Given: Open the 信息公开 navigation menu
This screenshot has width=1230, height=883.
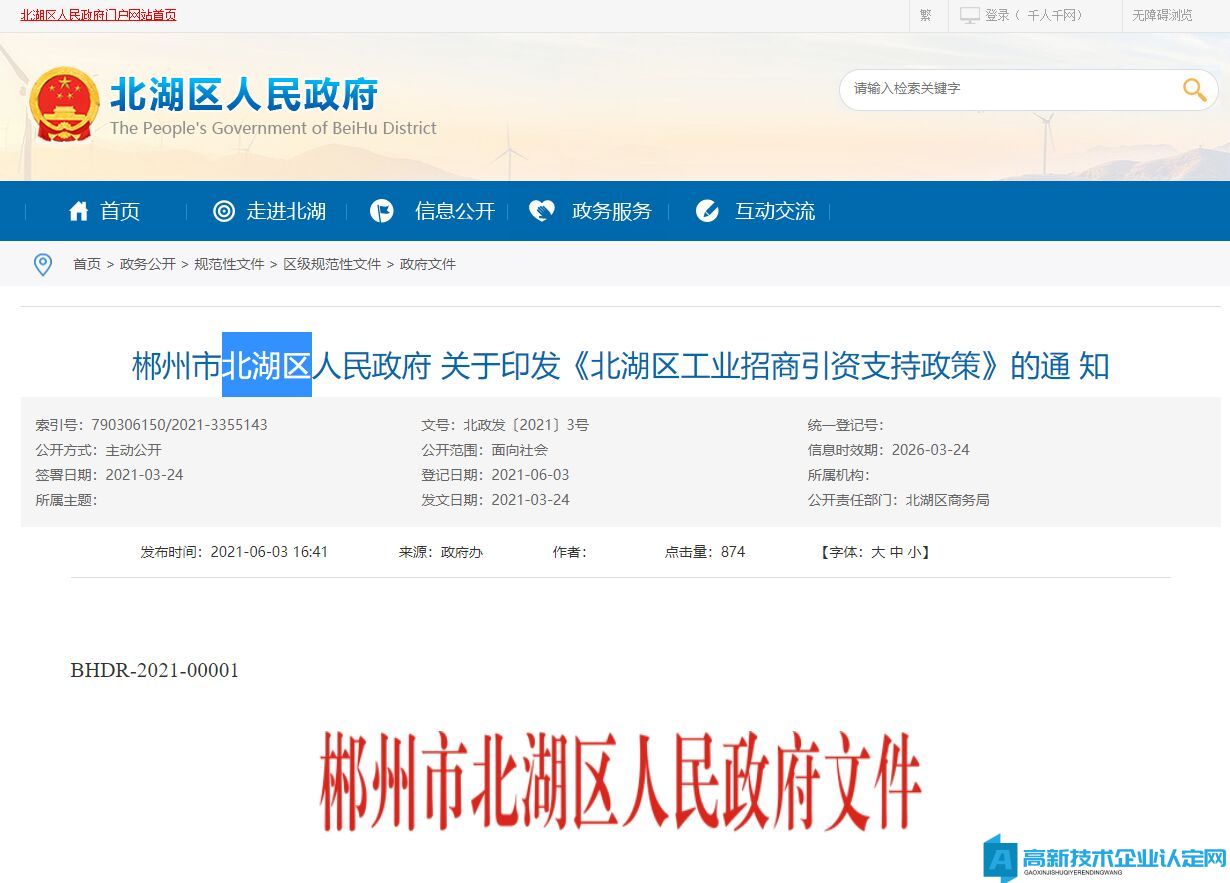Looking at the screenshot, I should 454,211.
